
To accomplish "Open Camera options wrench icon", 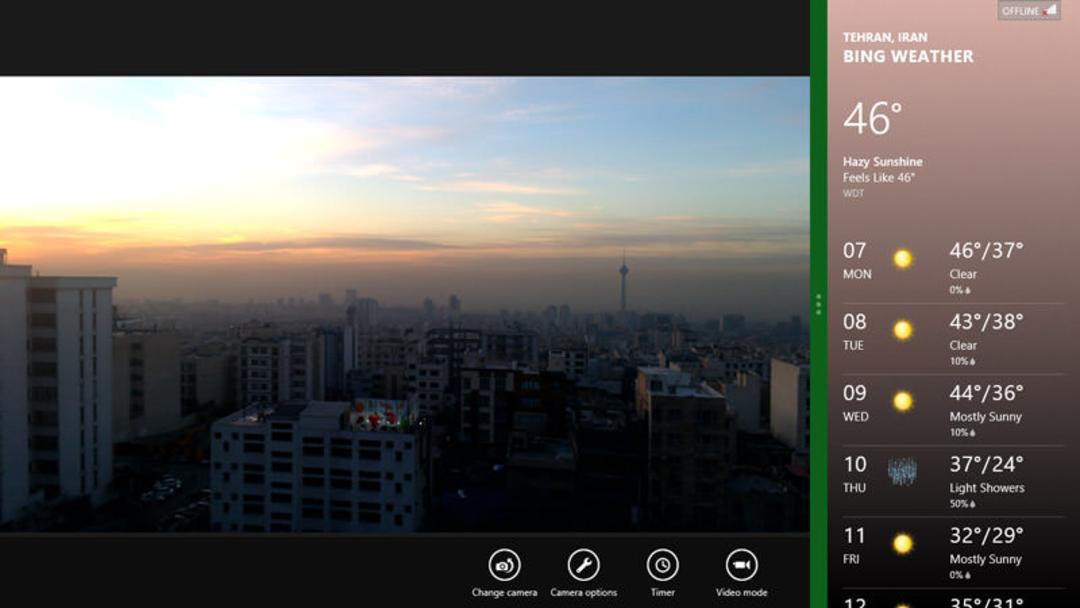I will pos(583,565).
